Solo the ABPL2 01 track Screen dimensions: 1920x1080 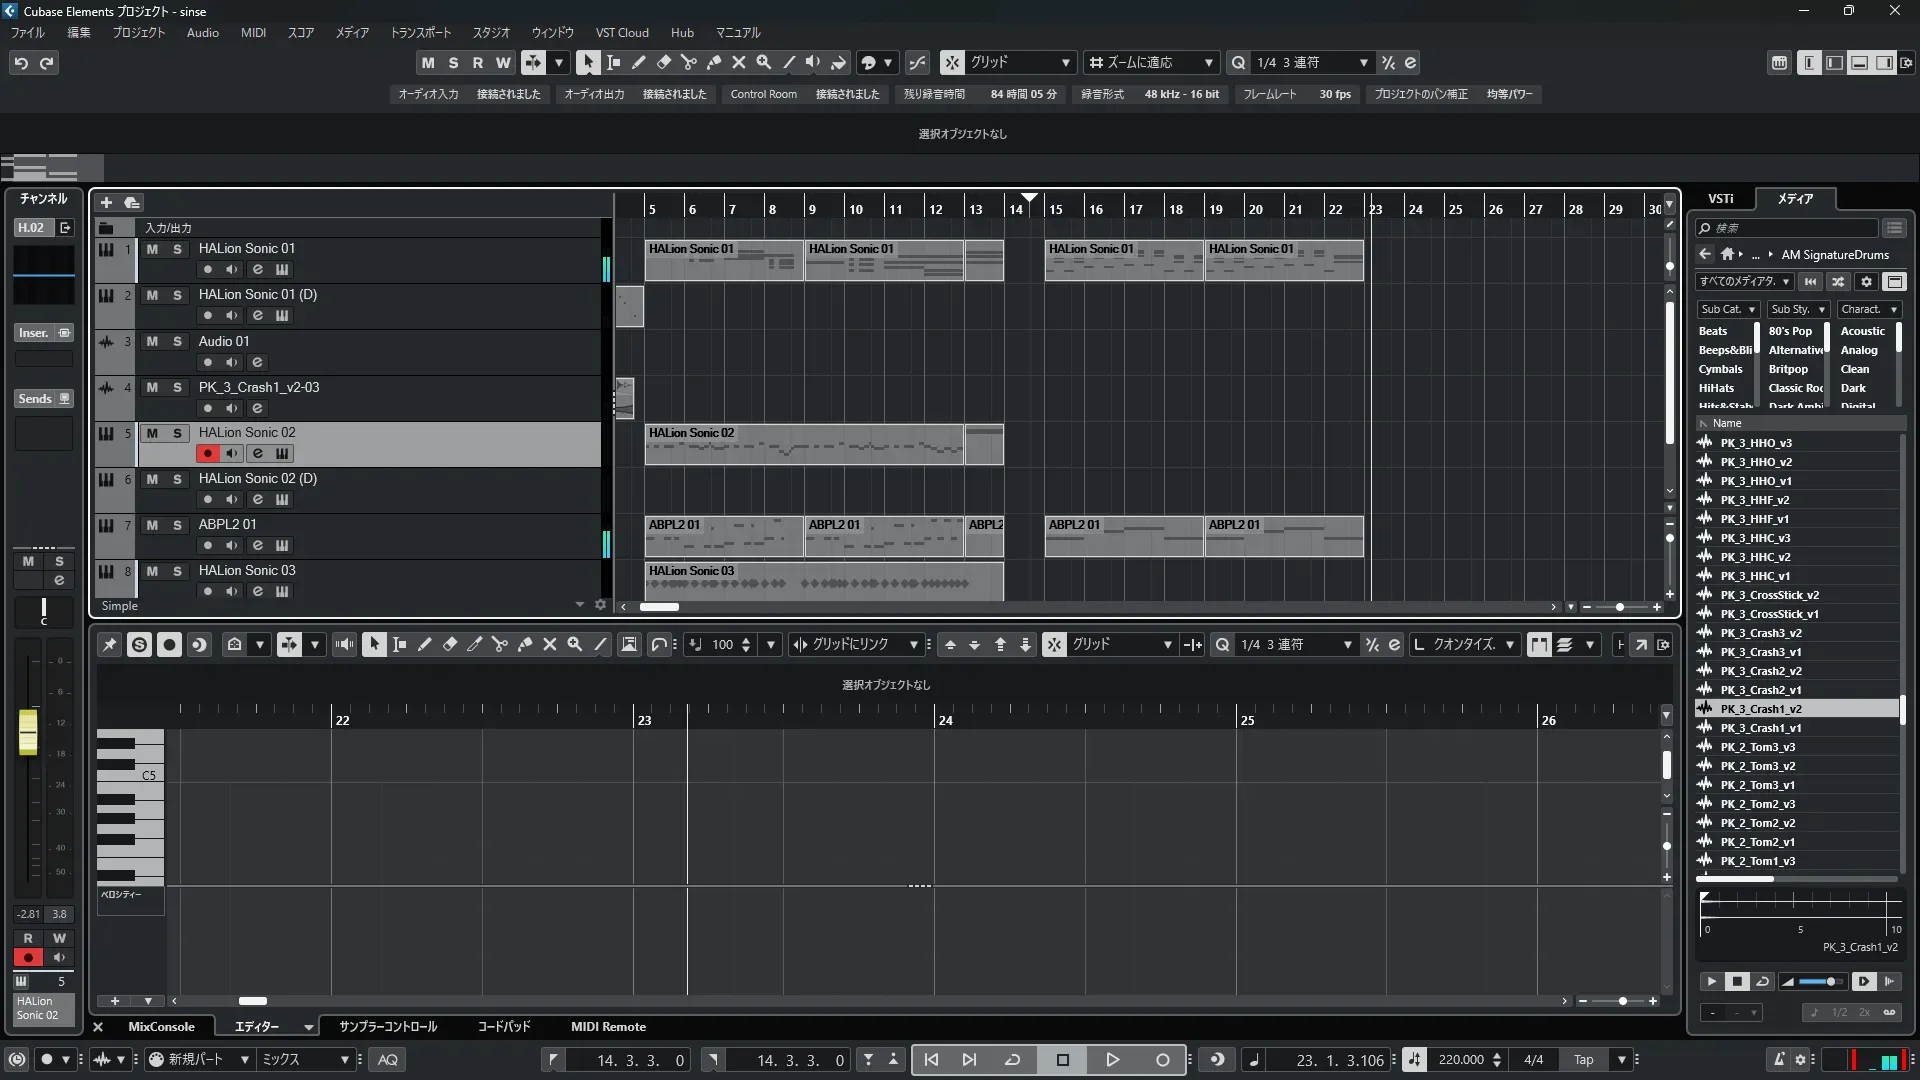[x=177, y=525]
